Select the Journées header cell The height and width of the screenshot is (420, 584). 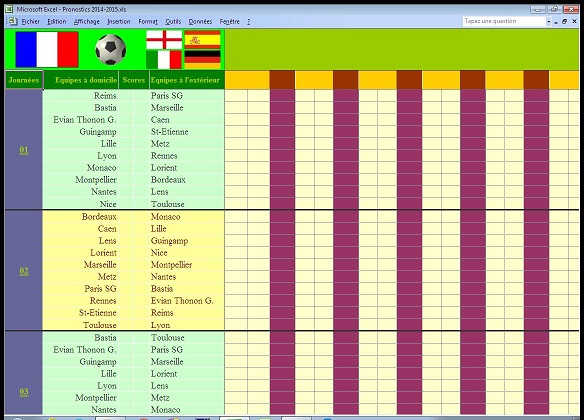(x=24, y=80)
